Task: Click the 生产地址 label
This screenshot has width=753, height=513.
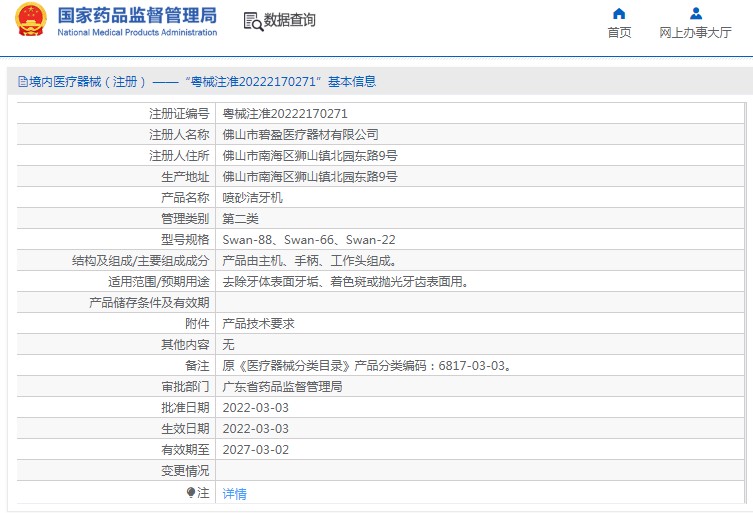Action: [185, 177]
